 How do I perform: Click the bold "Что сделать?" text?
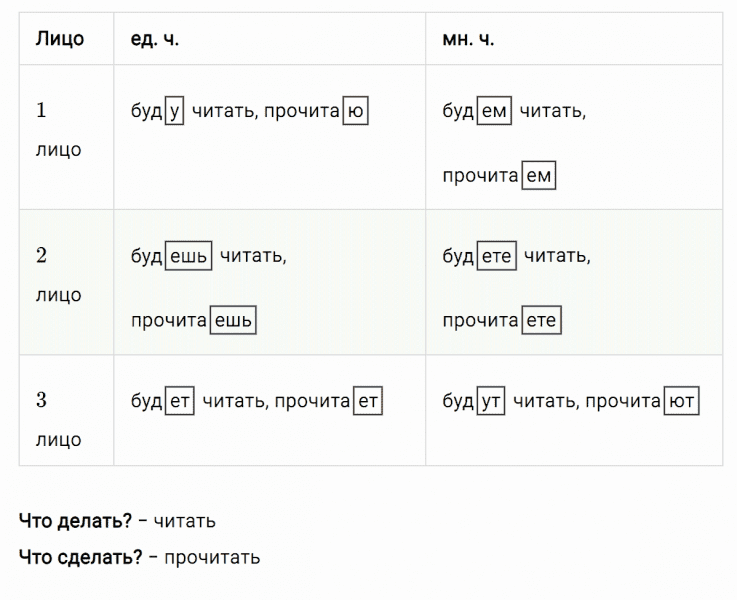80,557
